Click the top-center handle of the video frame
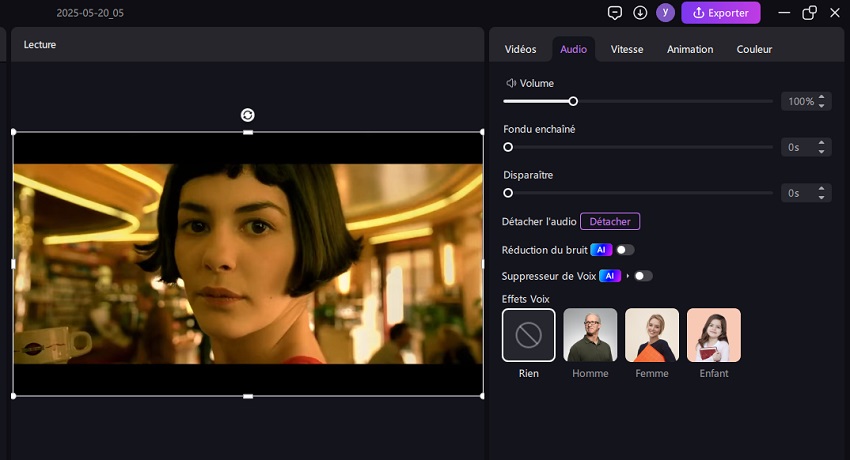This screenshot has height=460, width=850. (x=248, y=132)
